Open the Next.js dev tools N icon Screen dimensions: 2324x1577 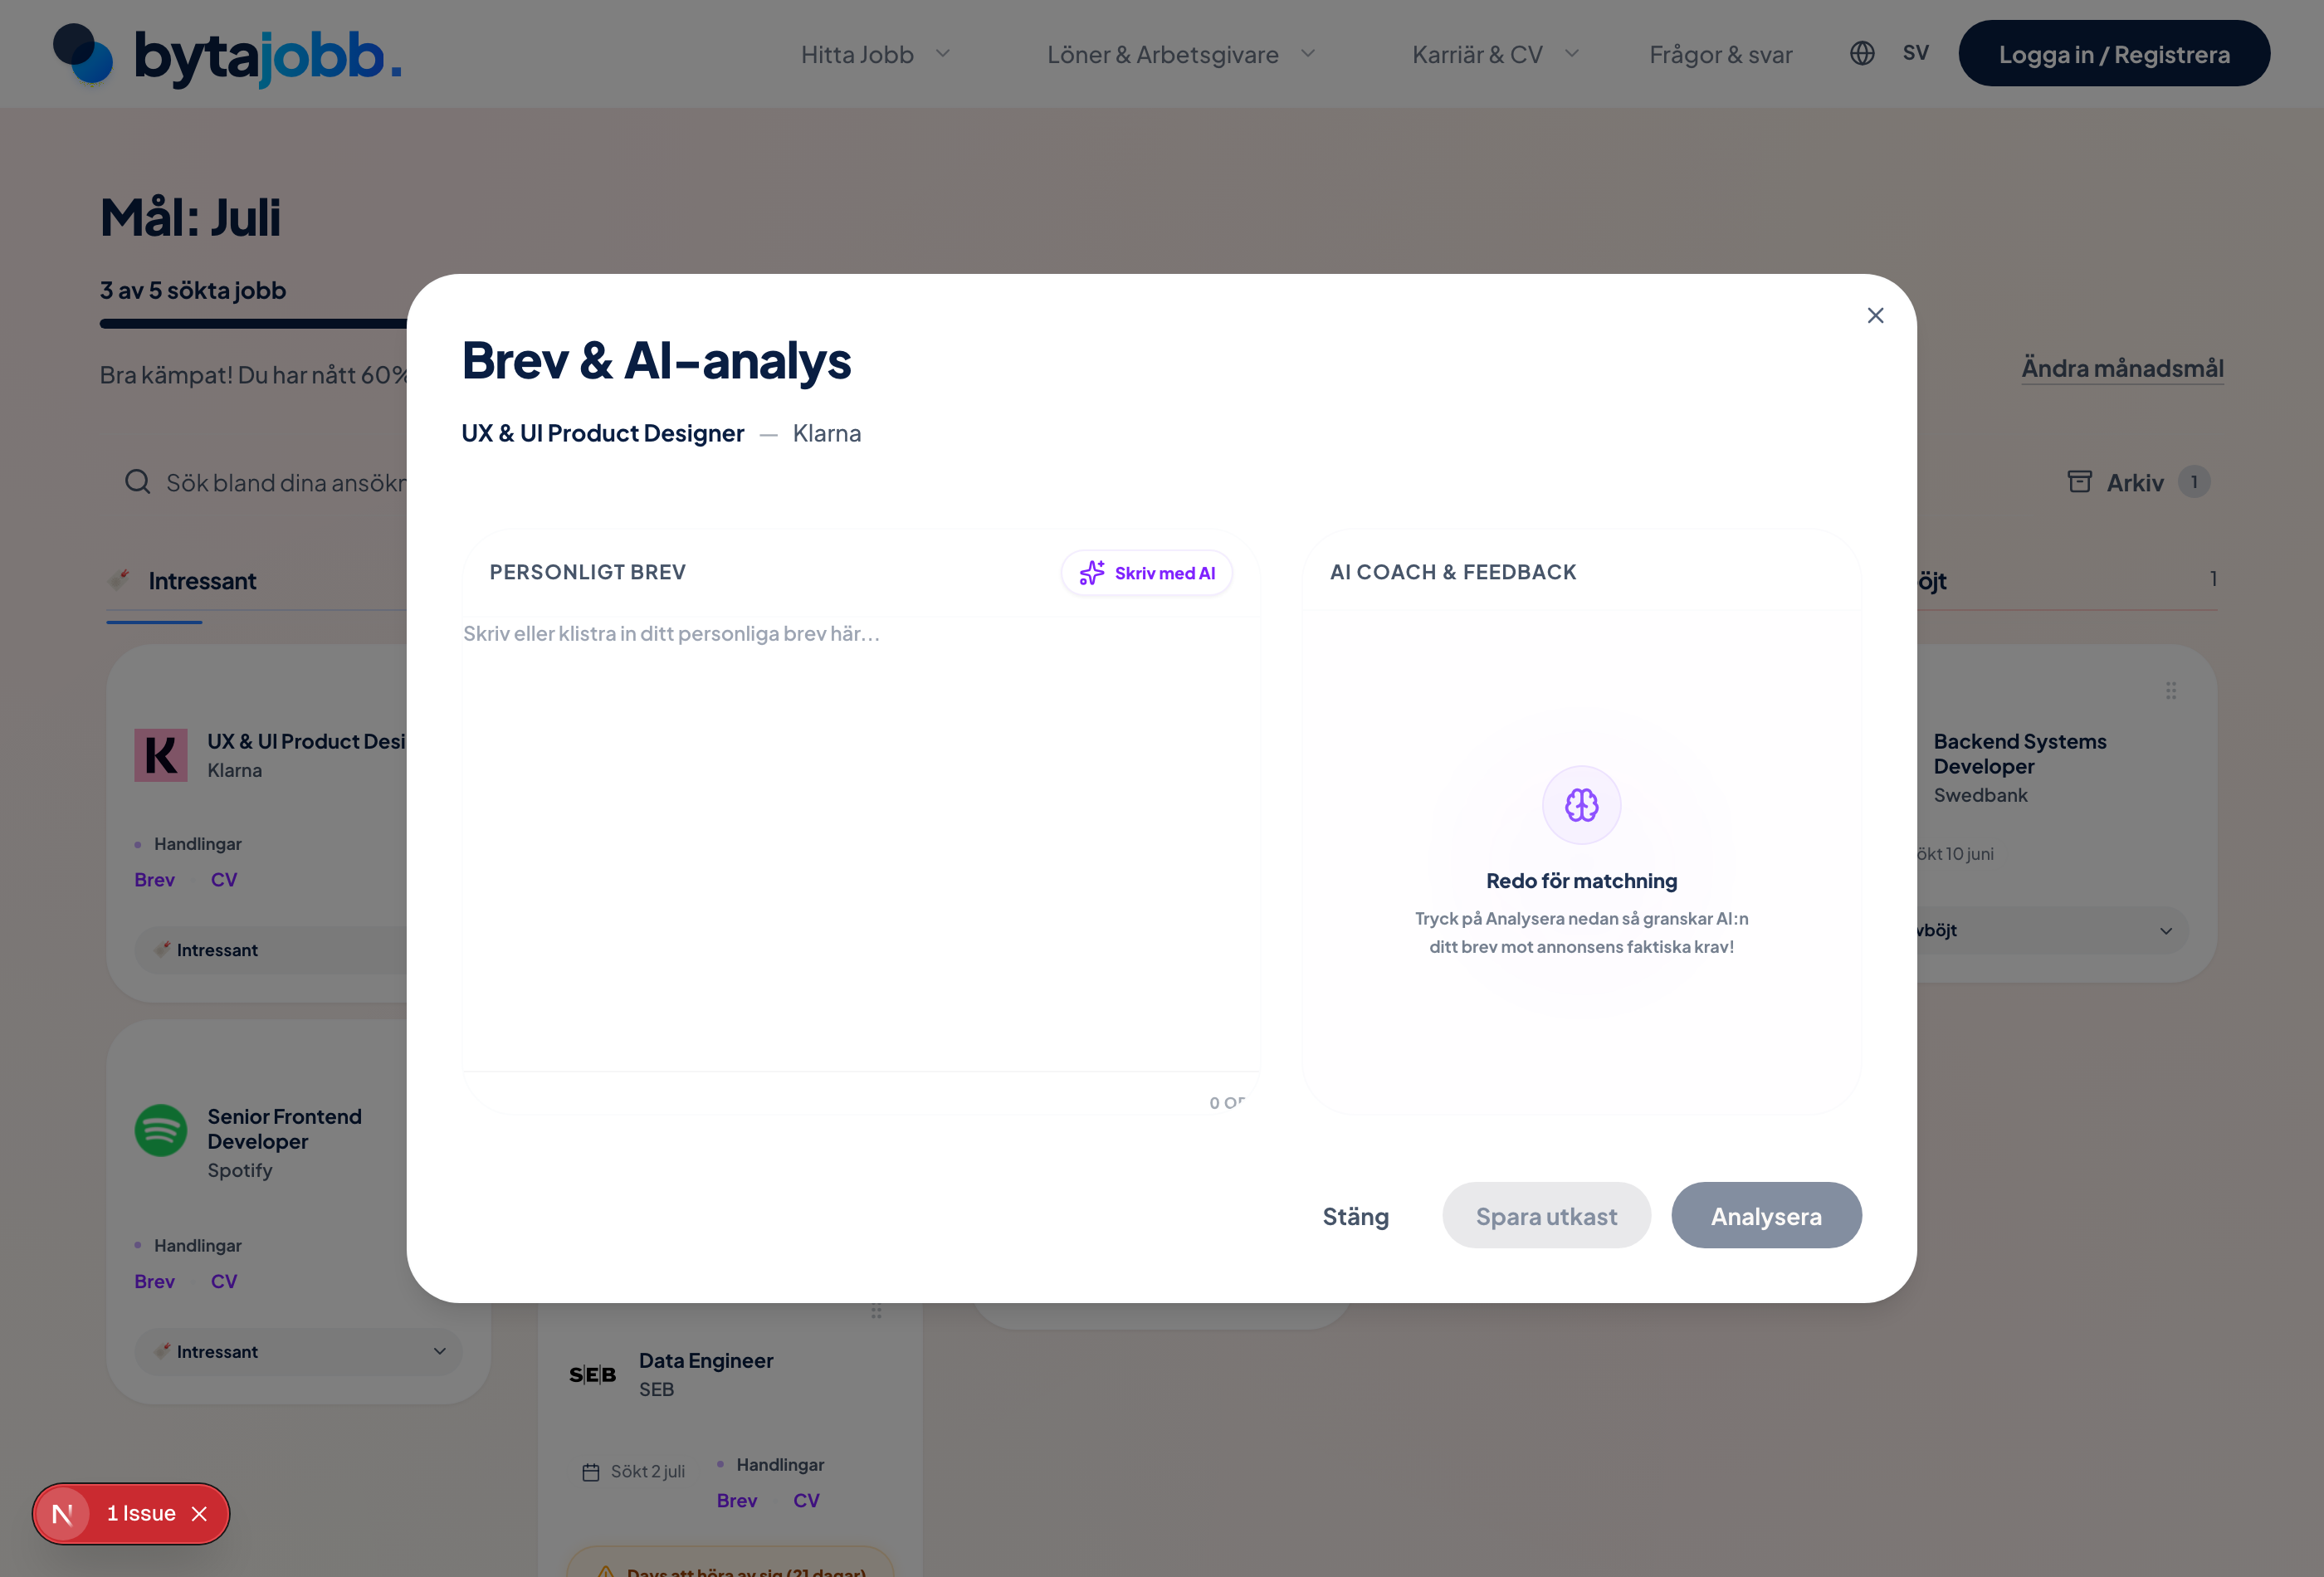click(x=62, y=1514)
